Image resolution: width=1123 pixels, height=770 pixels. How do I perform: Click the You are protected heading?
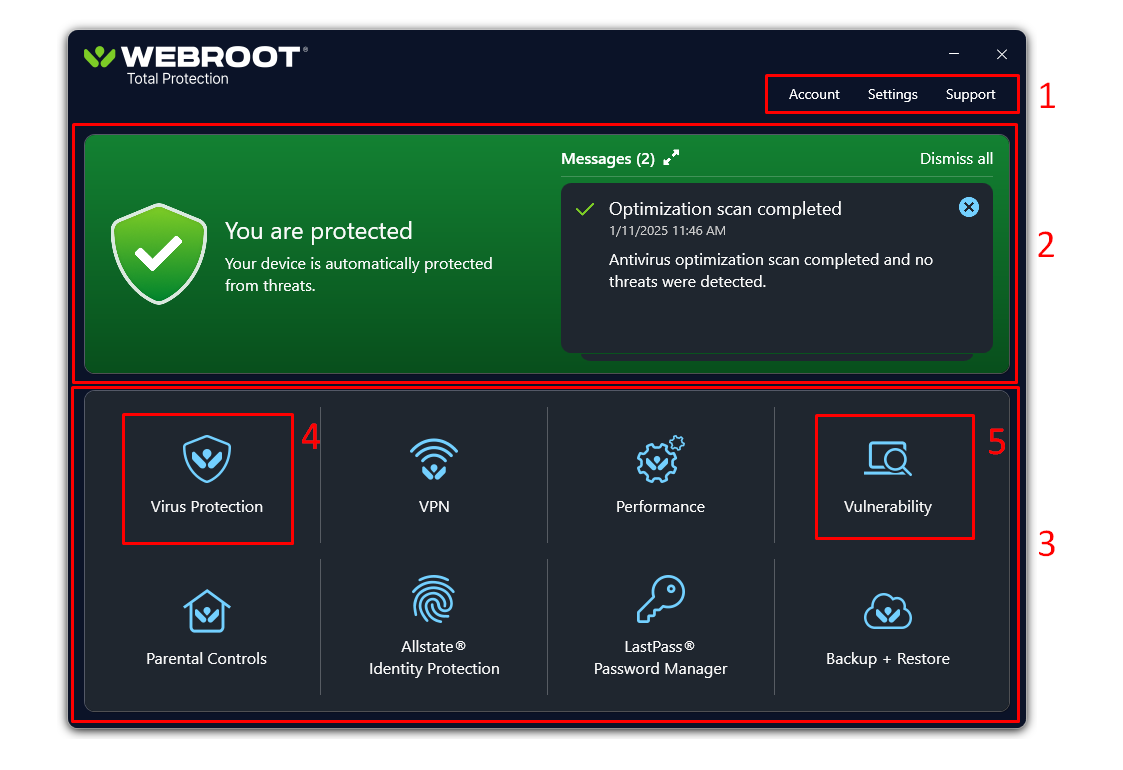coord(319,231)
